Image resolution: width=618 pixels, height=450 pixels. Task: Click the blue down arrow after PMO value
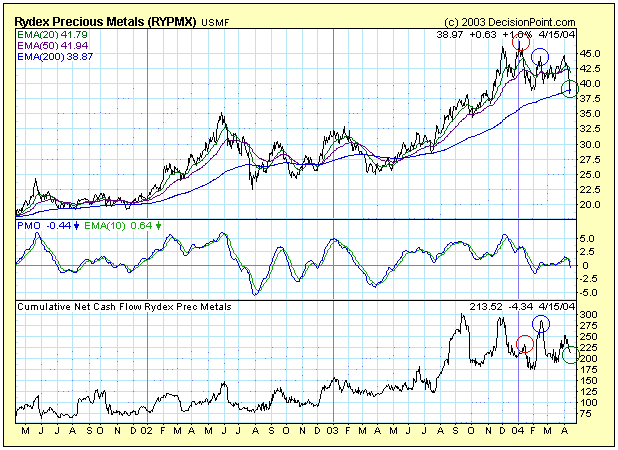pyautogui.click(x=76, y=226)
